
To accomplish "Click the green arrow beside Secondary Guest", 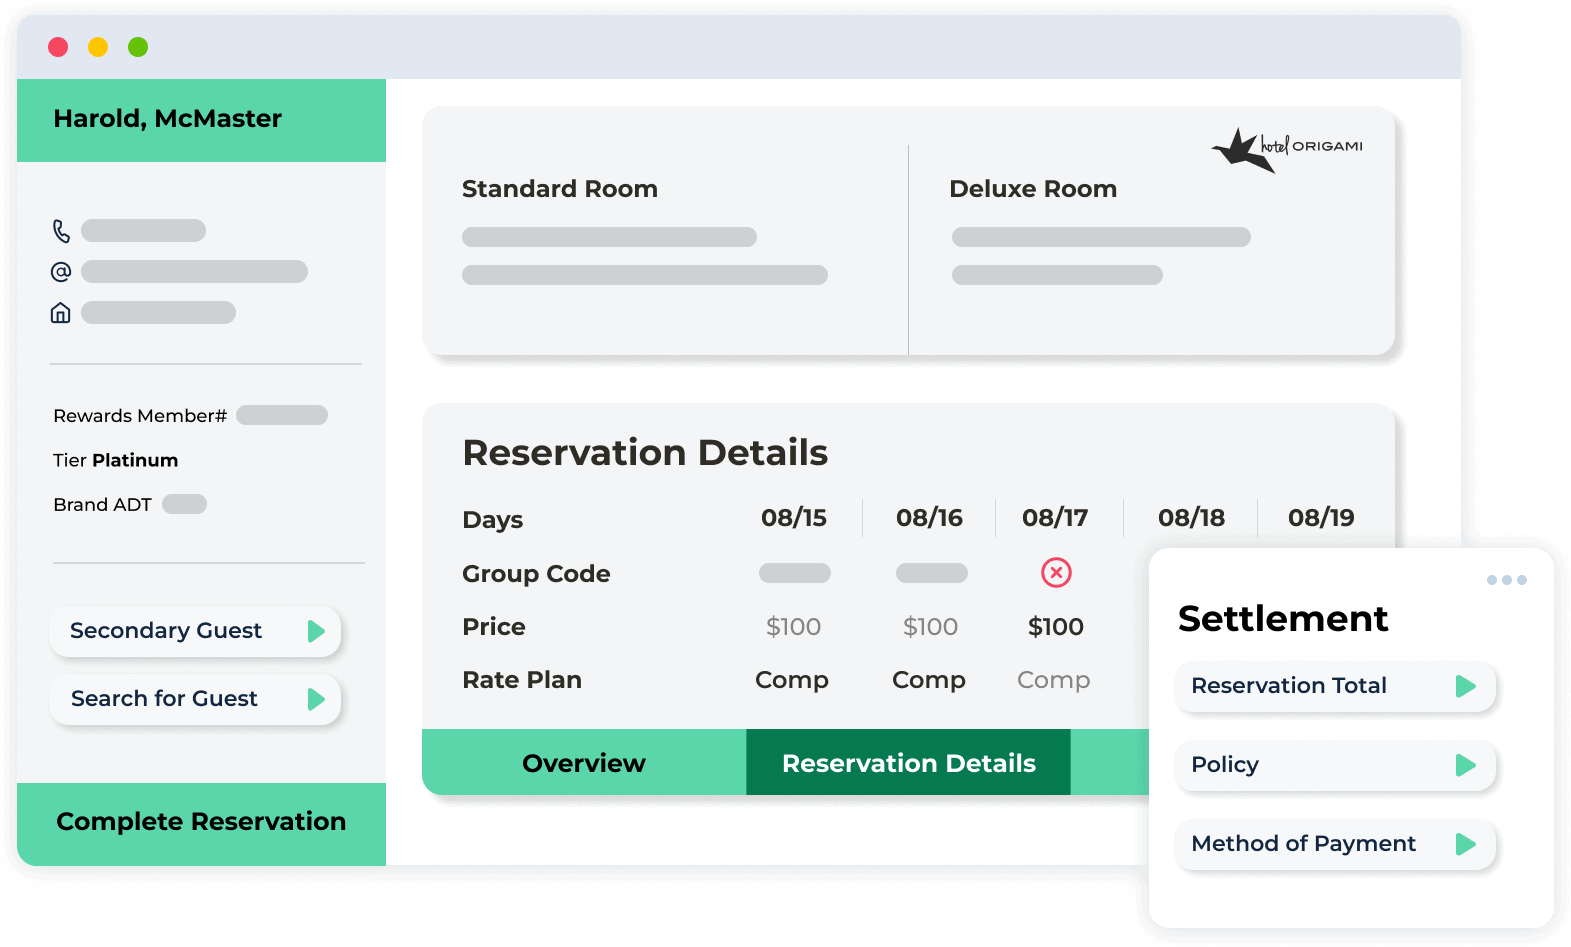I will pyautogui.click(x=316, y=631).
